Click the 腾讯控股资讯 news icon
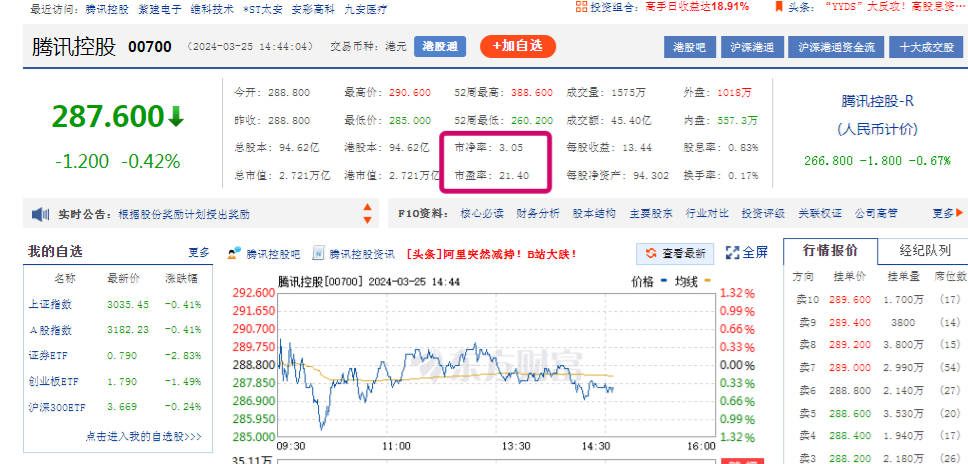 click(x=319, y=253)
